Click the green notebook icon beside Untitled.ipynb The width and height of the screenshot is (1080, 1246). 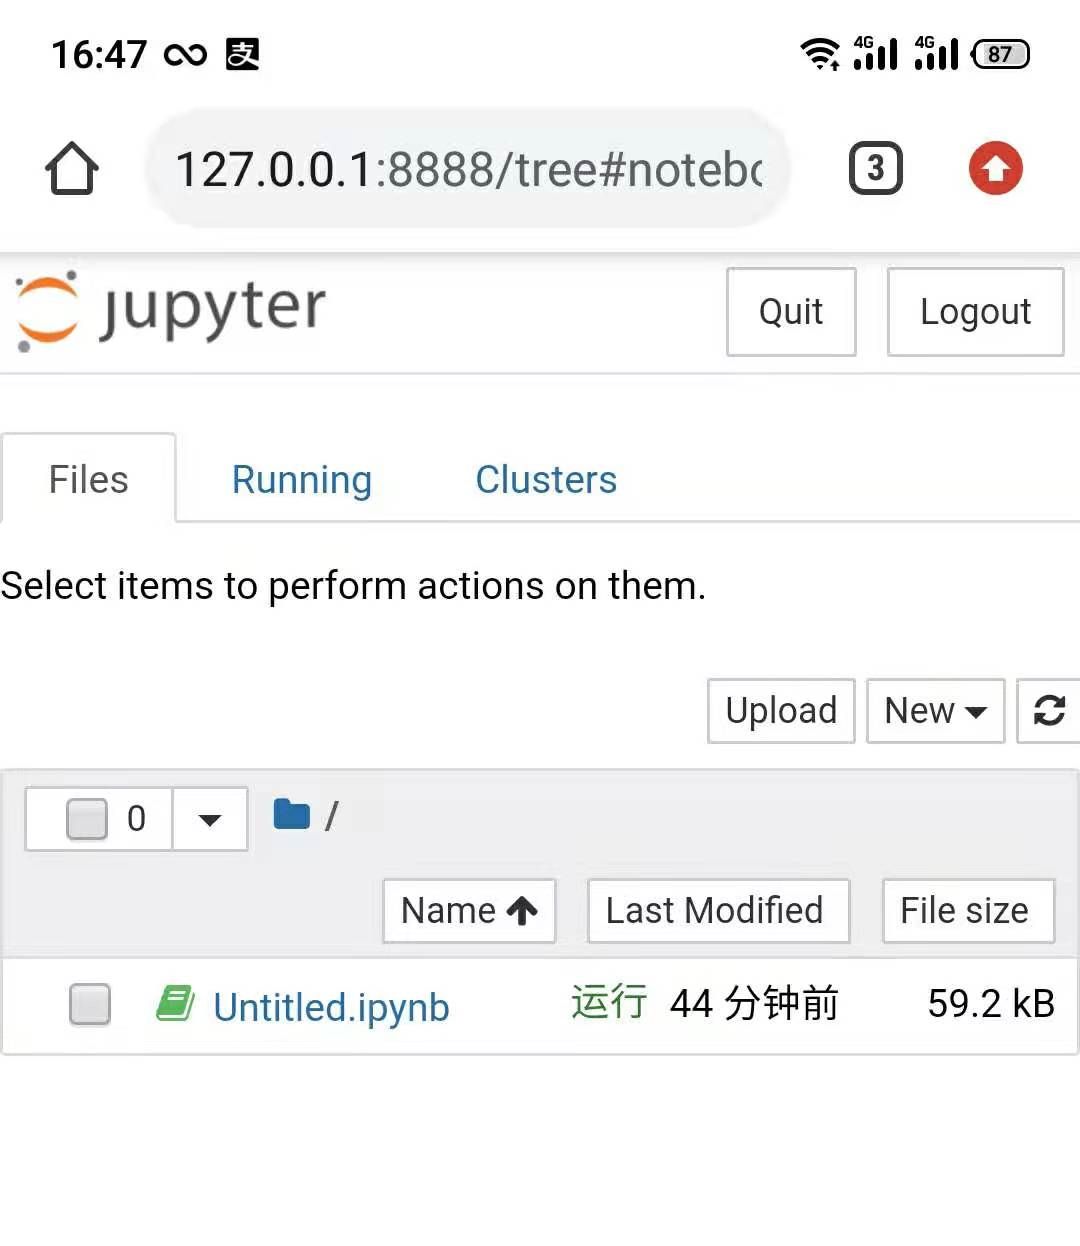[176, 1000]
